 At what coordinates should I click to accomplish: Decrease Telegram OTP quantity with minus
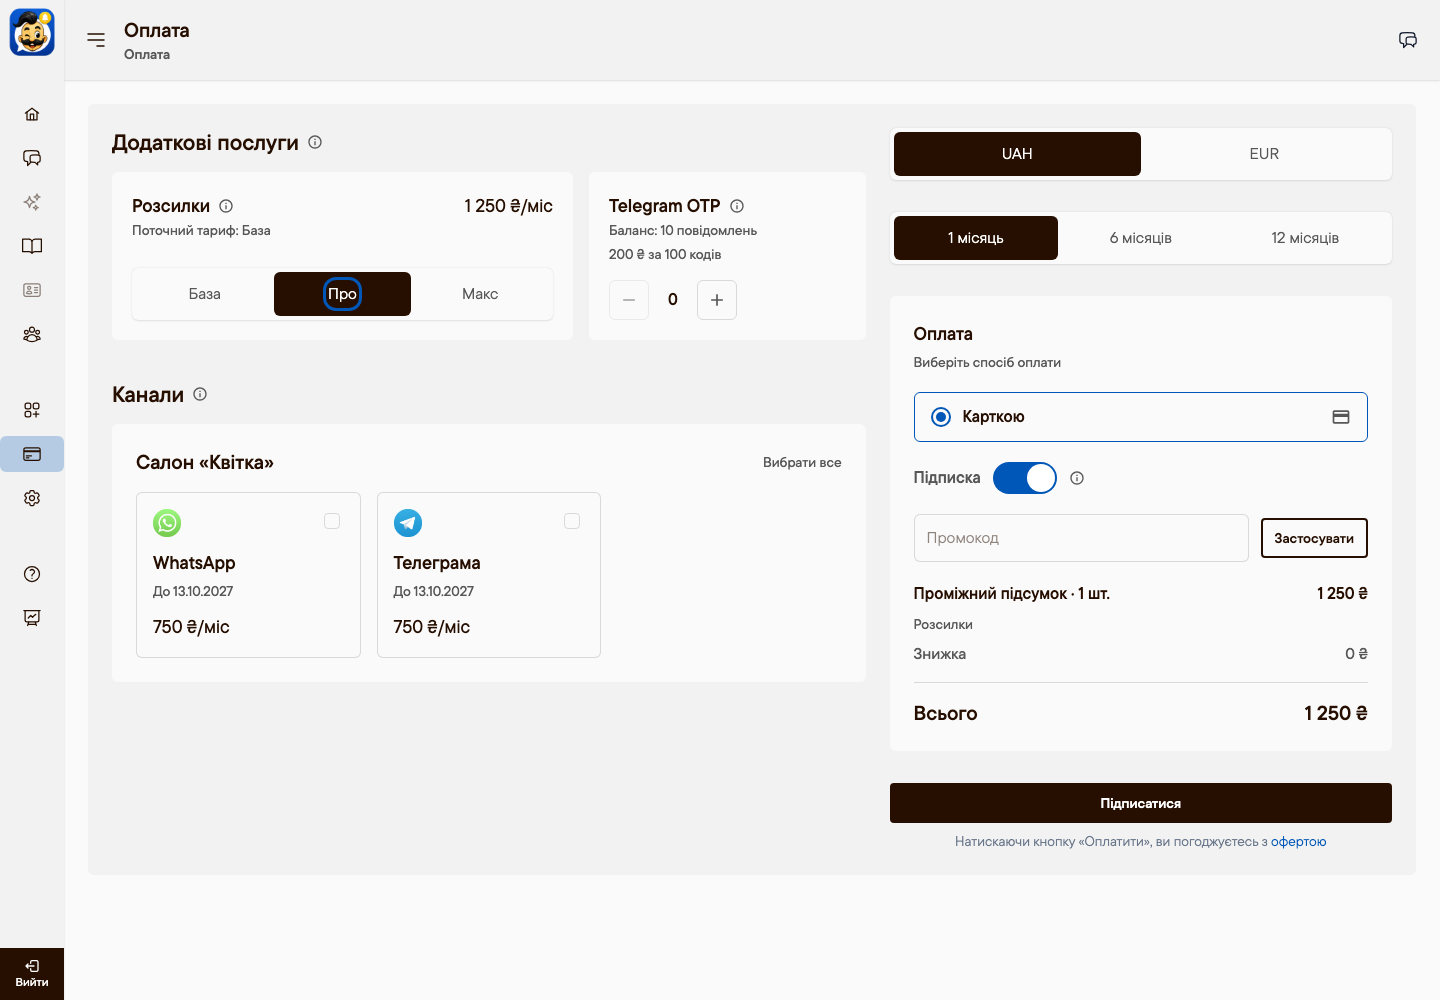(629, 300)
